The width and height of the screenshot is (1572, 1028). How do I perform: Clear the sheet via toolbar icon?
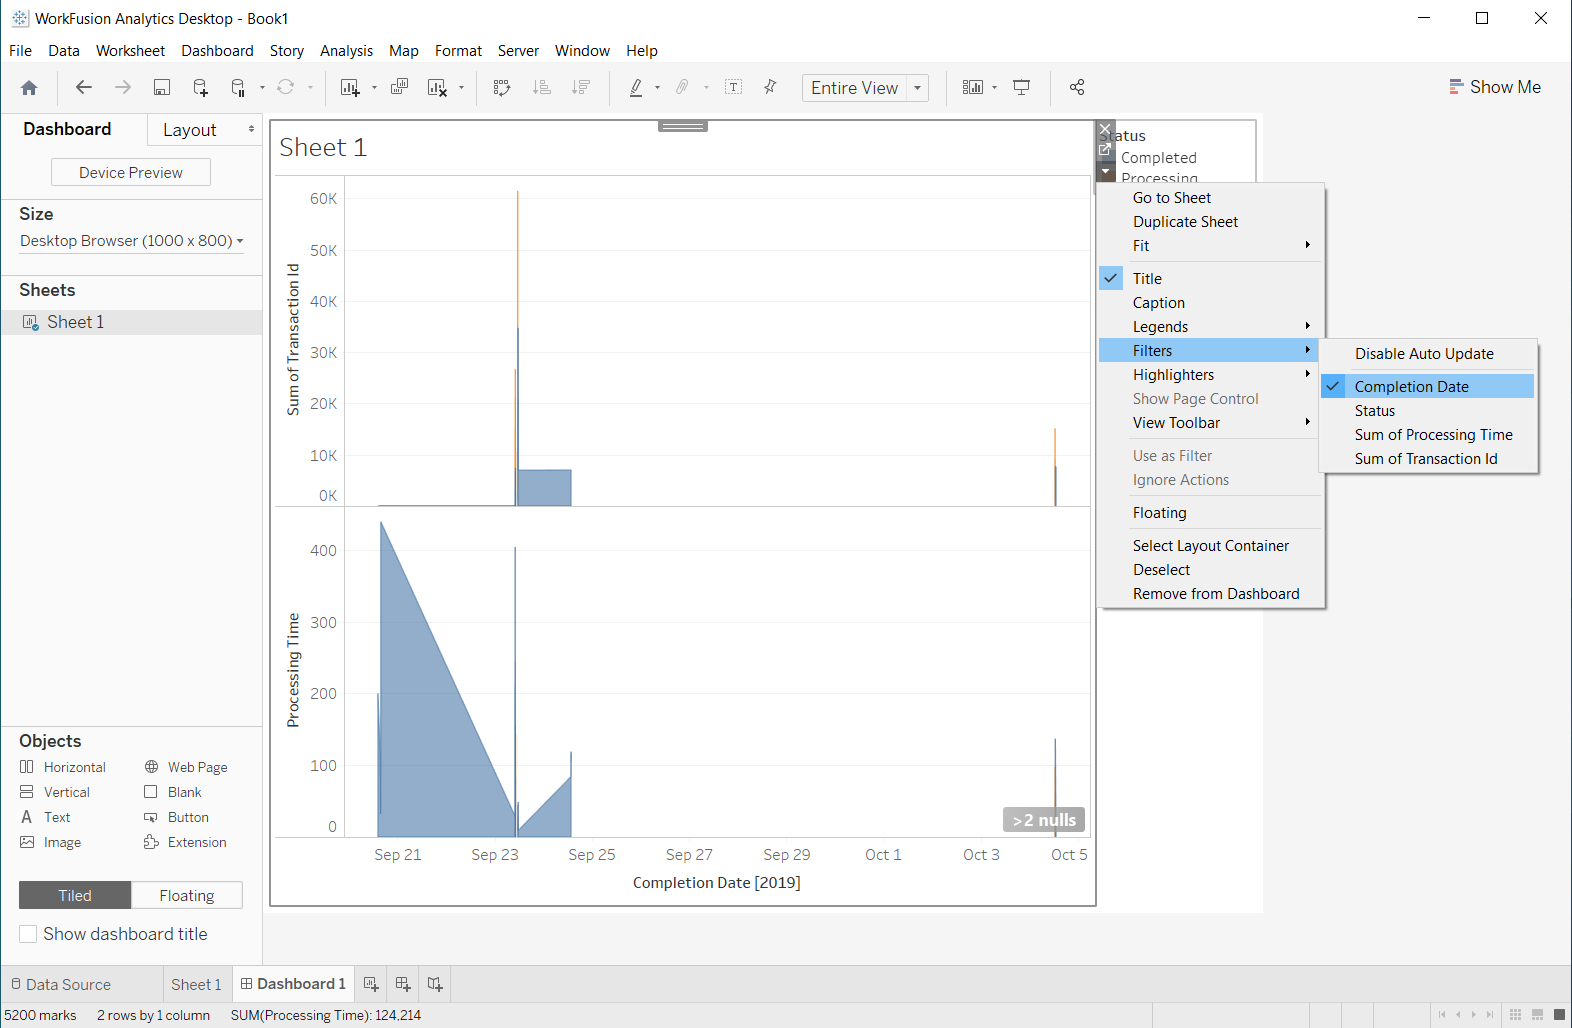pos(437,88)
